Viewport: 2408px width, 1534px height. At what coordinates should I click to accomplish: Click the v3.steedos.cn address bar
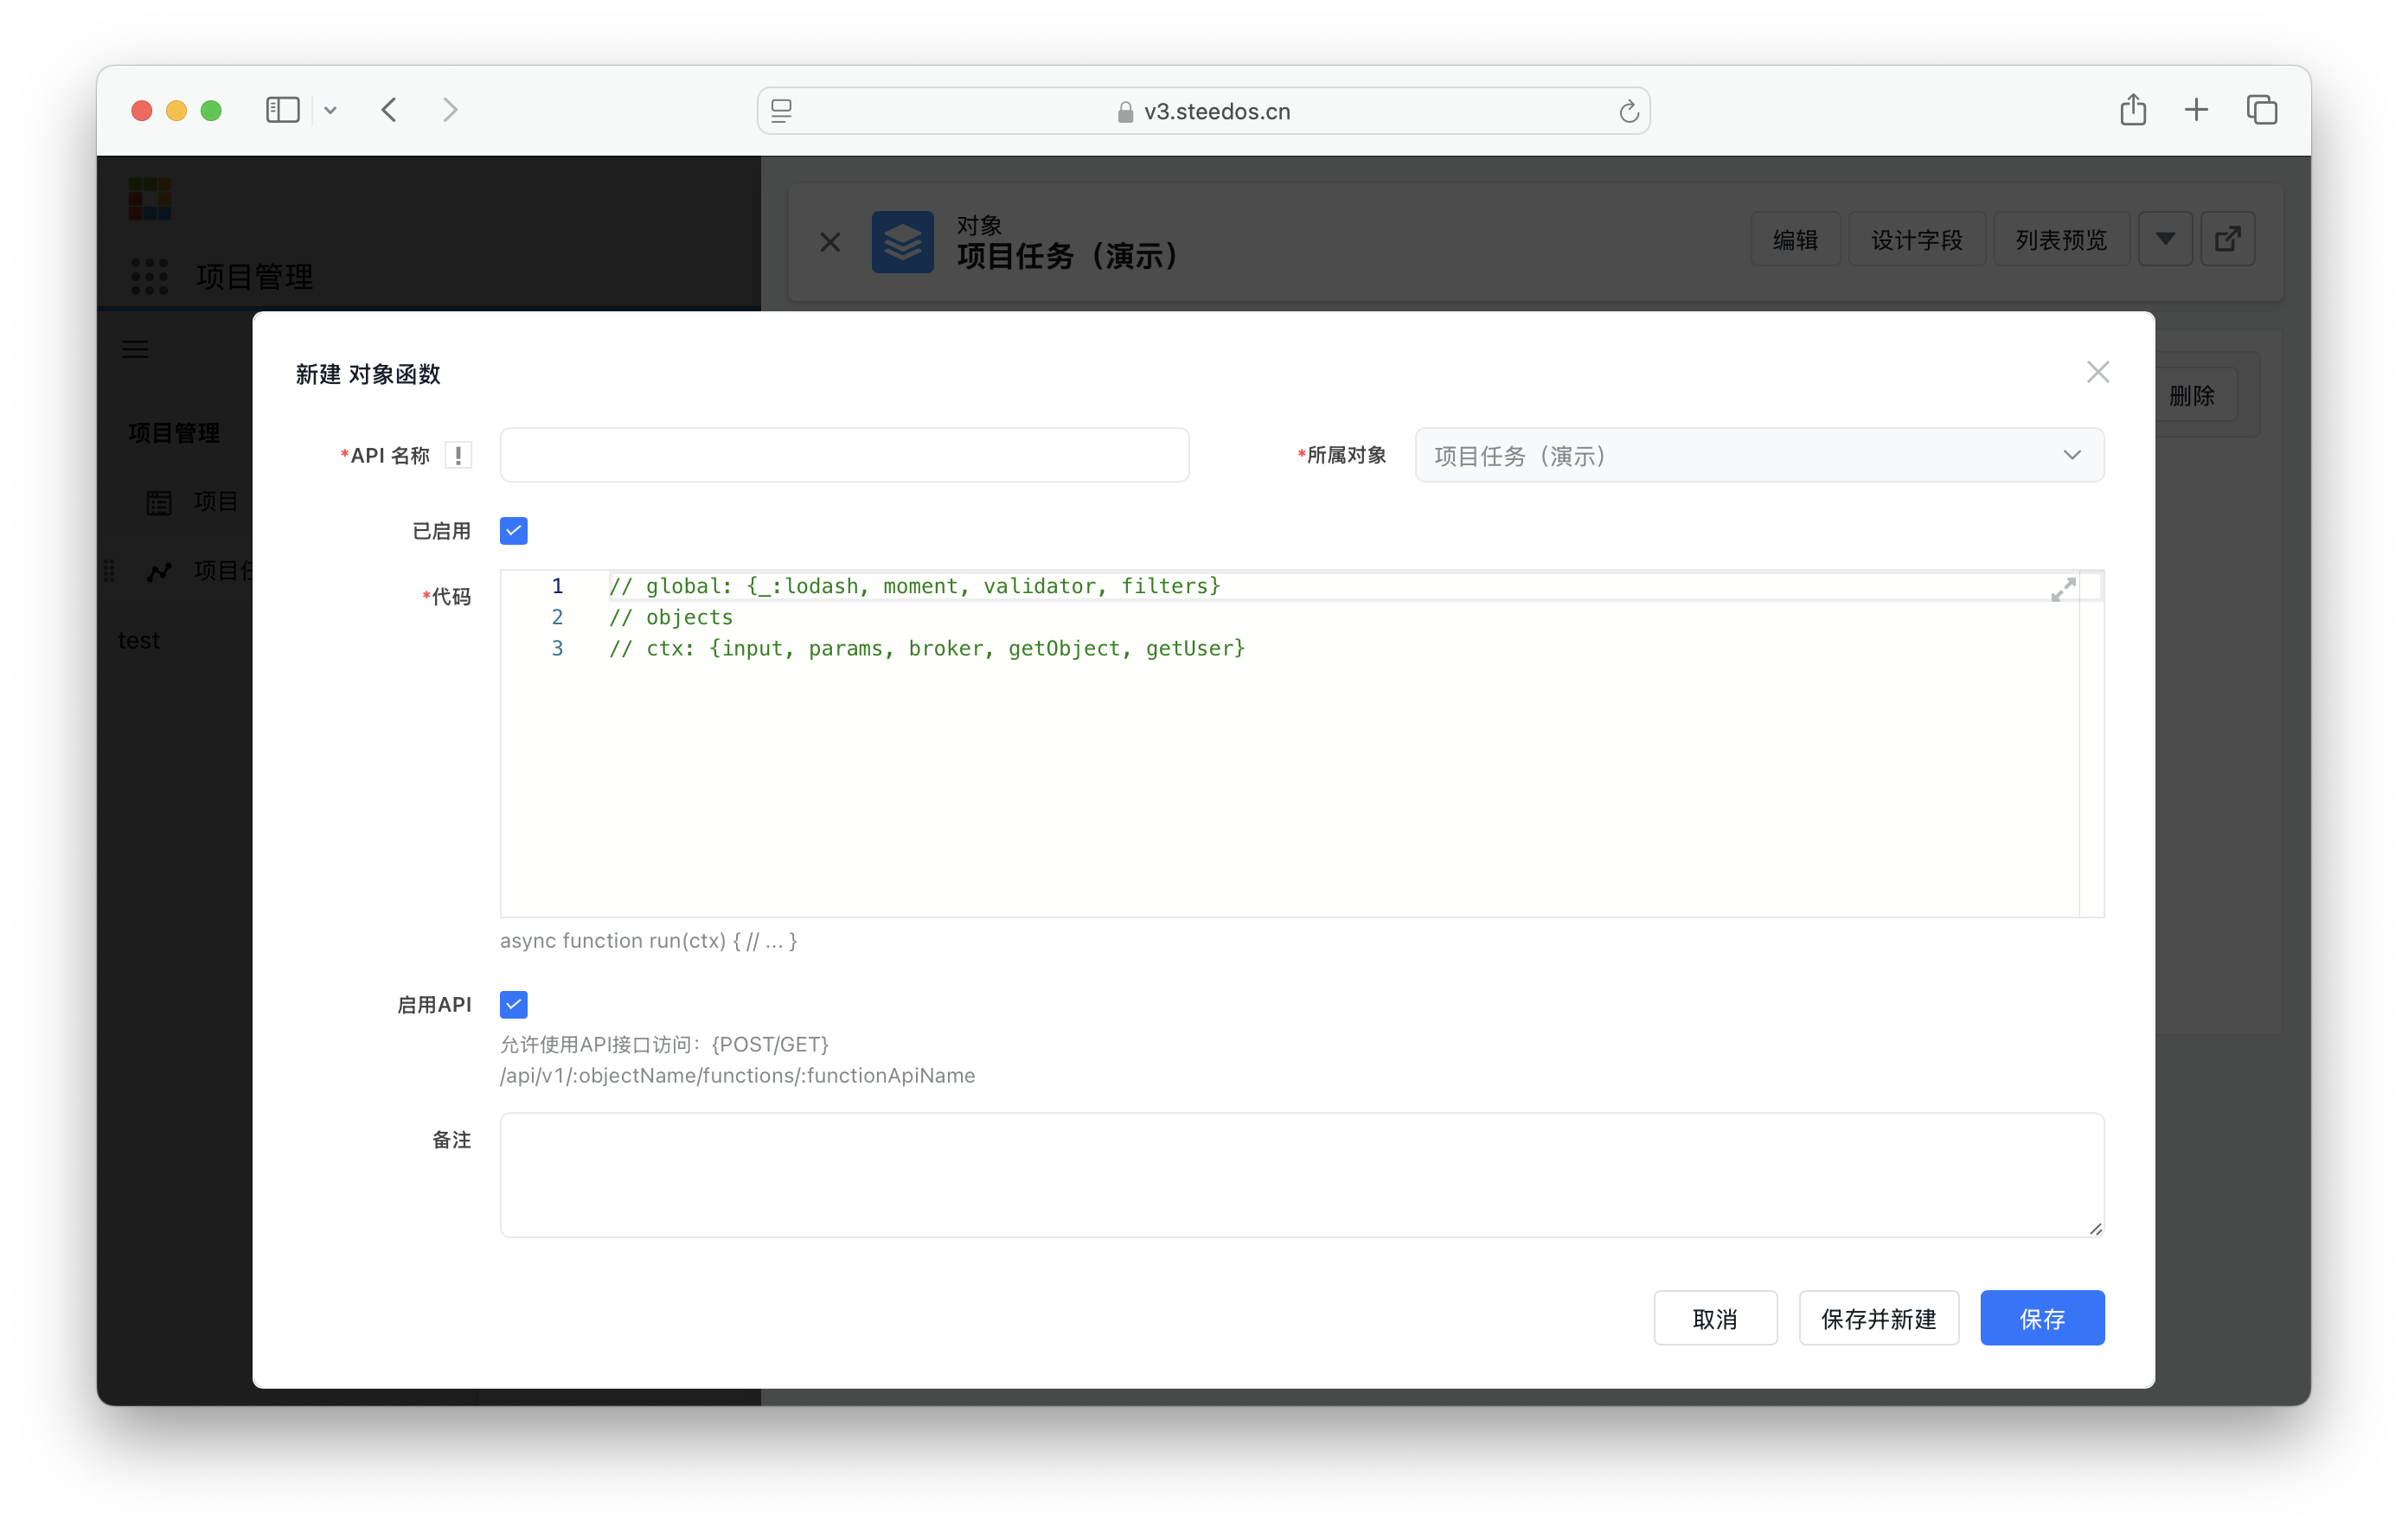pos(1203,111)
